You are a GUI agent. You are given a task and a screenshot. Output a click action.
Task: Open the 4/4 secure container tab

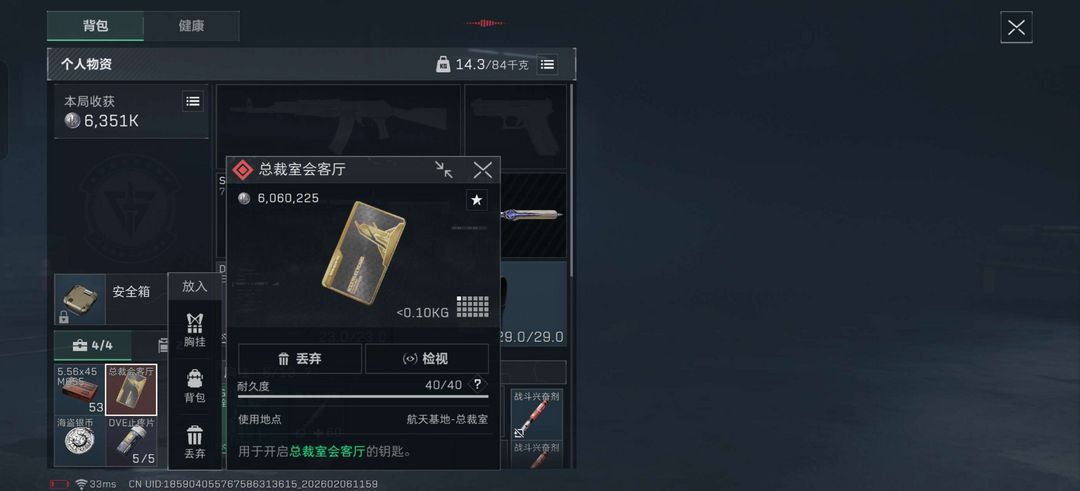pyautogui.click(x=92, y=346)
